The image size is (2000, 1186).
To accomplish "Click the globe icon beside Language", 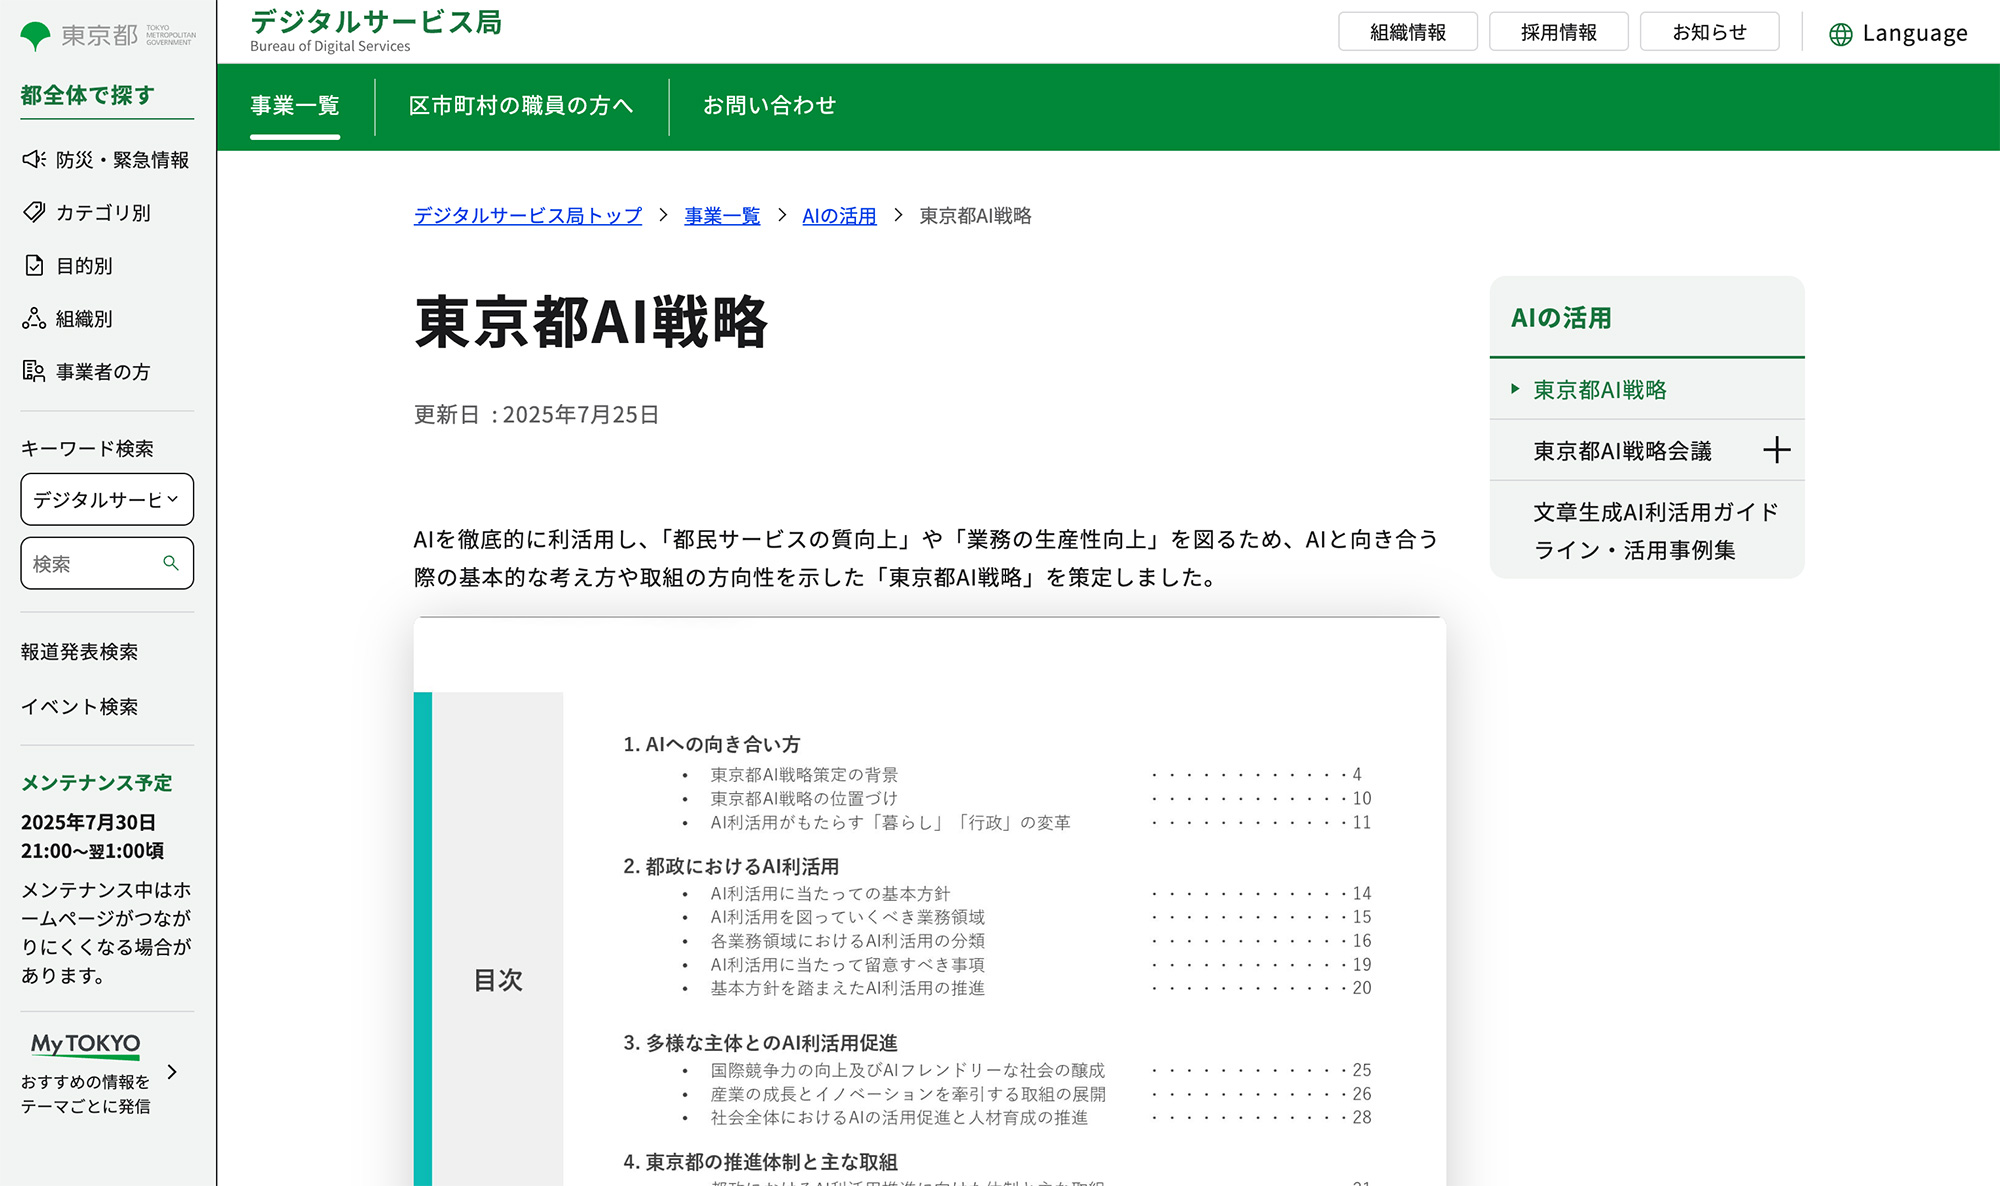I will pyautogui.click(x=1841, y=34).
